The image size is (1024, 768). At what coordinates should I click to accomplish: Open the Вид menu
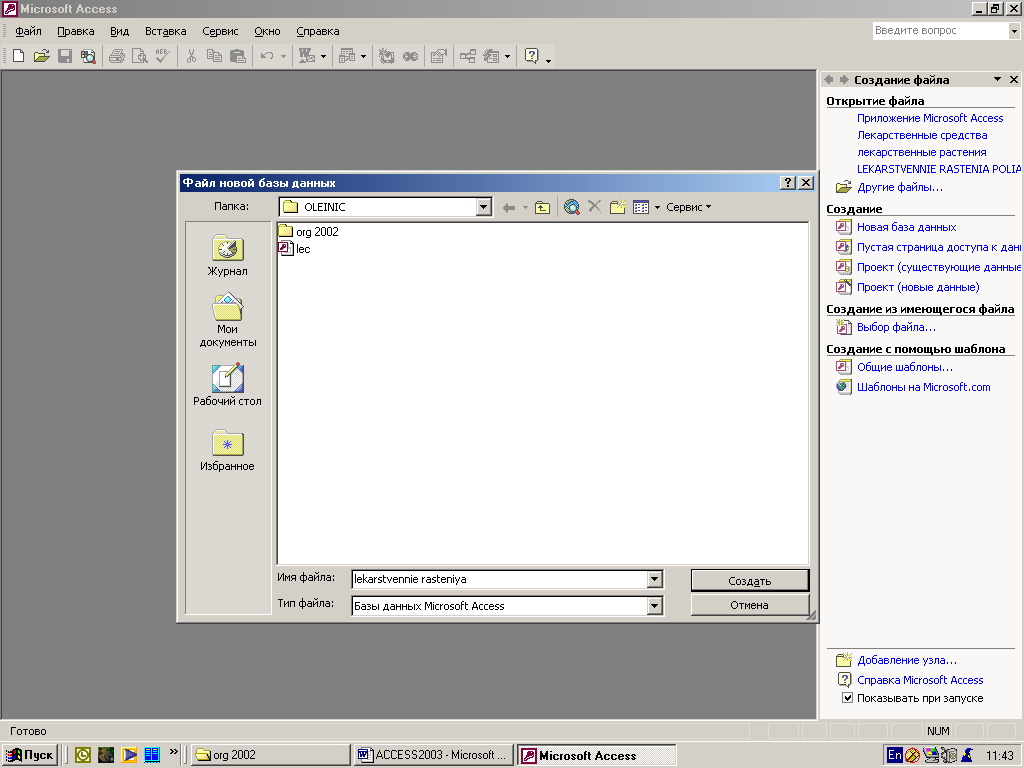pos(120,31)
